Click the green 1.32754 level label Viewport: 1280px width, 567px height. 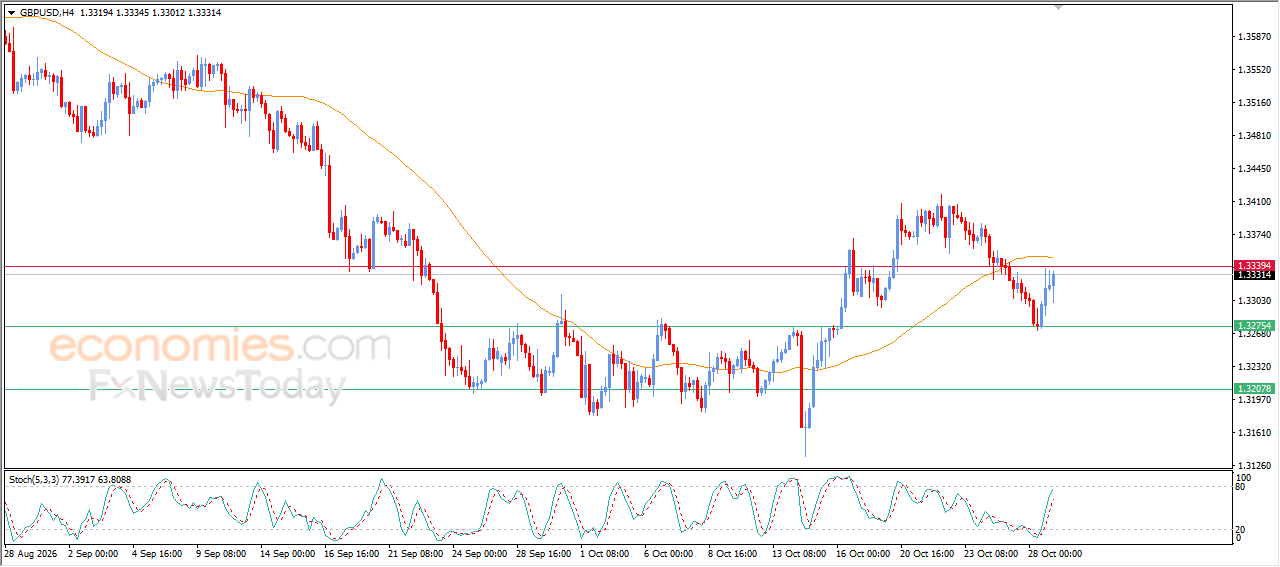(1254, 326)
